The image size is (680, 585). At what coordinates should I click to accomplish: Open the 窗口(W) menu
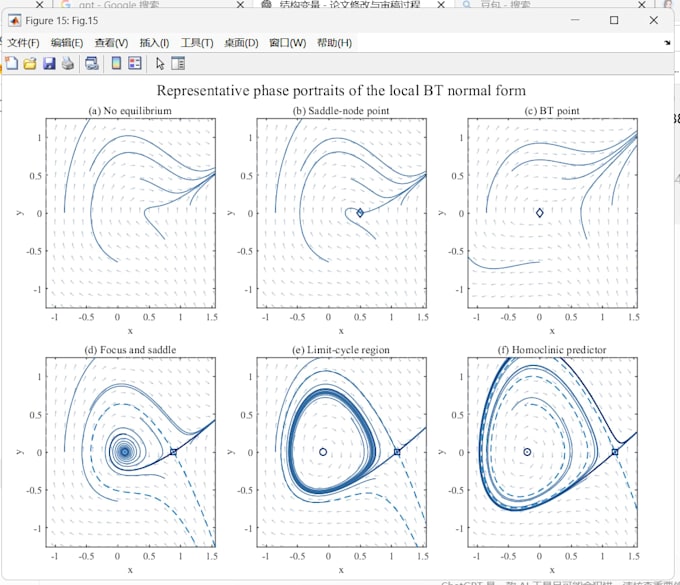(288, 43)
